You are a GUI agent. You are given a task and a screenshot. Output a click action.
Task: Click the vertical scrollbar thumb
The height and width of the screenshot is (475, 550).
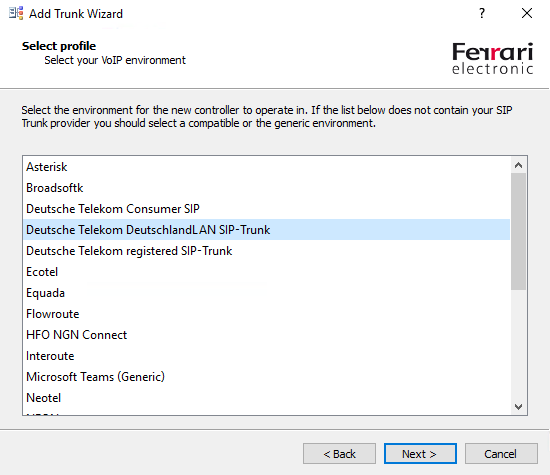coord(518,232)
